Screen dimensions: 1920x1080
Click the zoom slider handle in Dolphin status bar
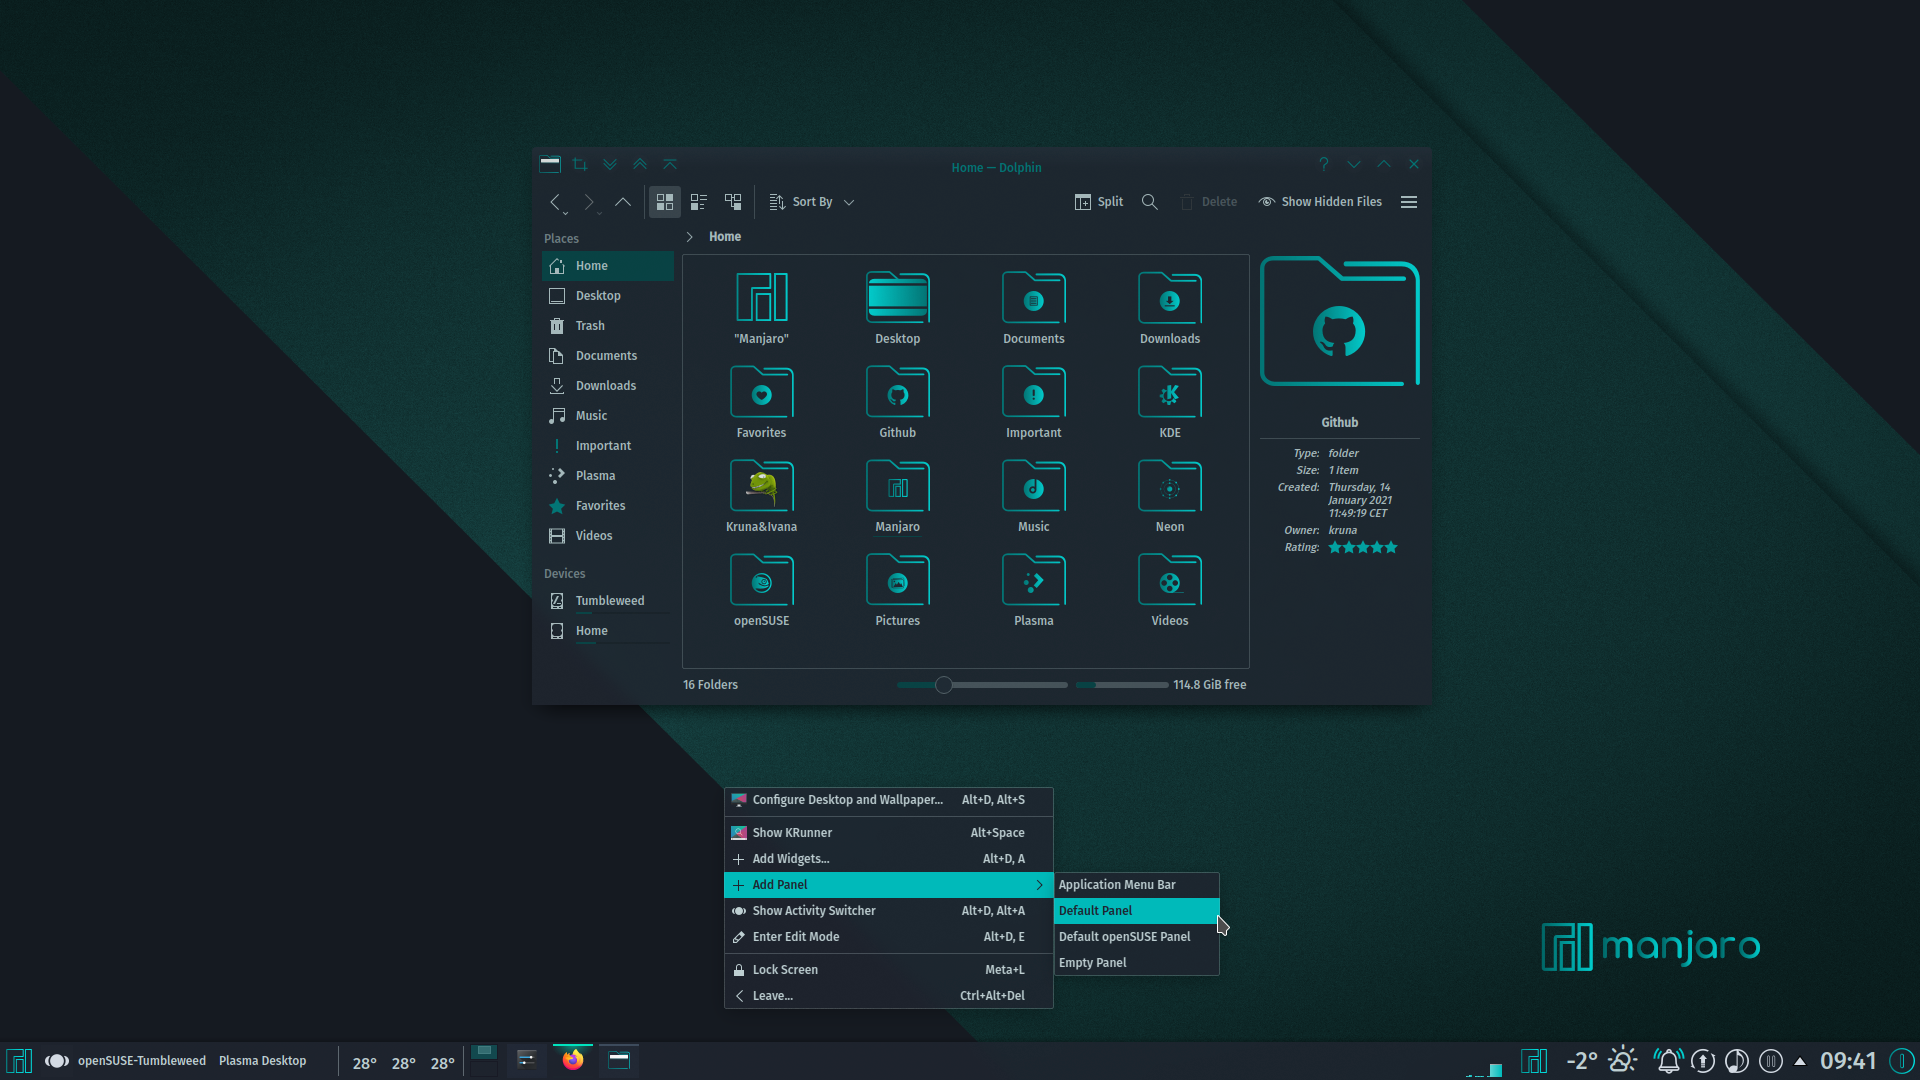click(x=943, y=685)
